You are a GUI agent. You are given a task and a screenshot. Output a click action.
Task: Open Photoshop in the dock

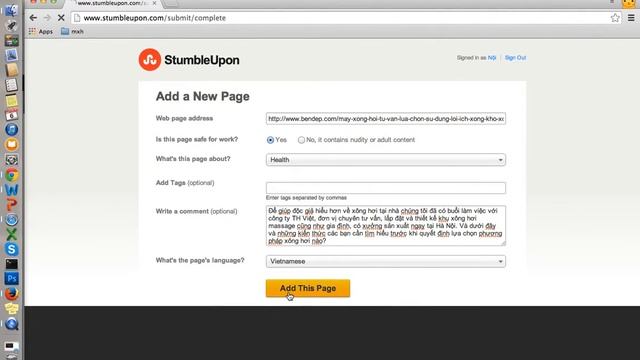[x=11, y=279]
